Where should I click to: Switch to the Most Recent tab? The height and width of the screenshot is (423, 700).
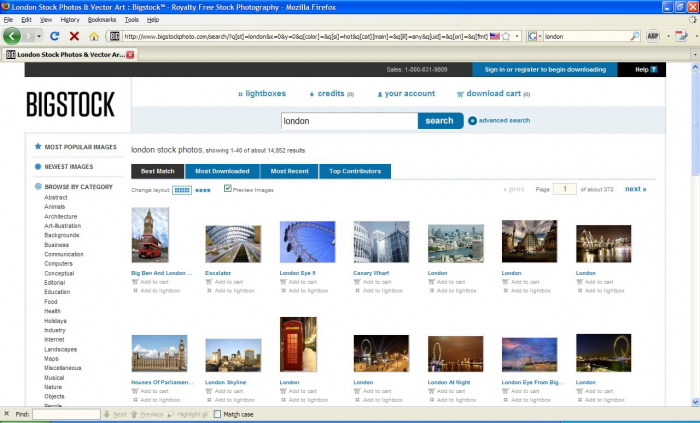coord(289,171)
